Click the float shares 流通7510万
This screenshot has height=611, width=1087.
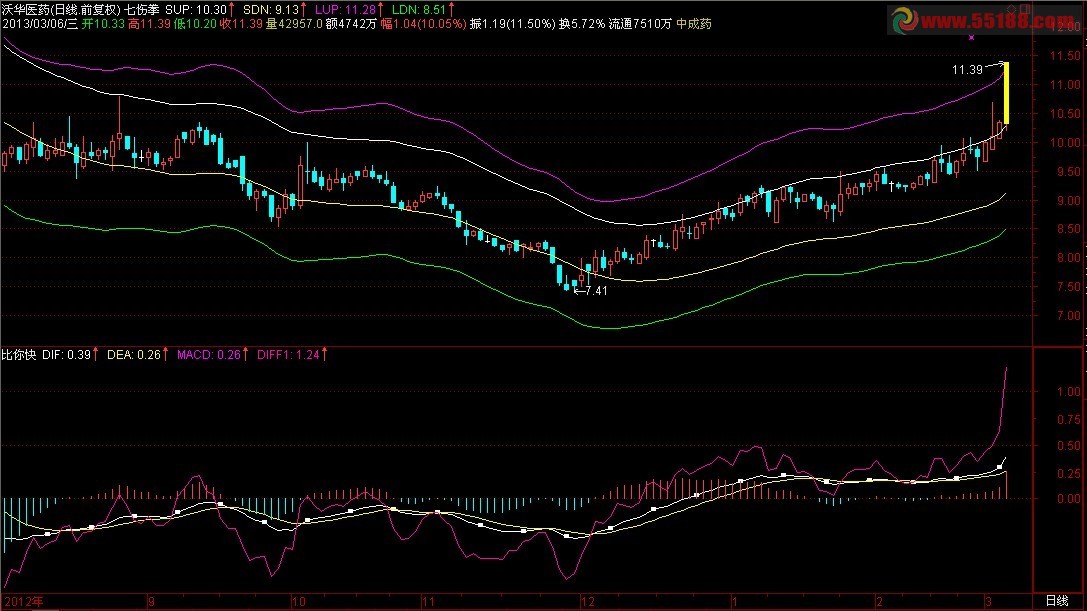click(640, 24)
